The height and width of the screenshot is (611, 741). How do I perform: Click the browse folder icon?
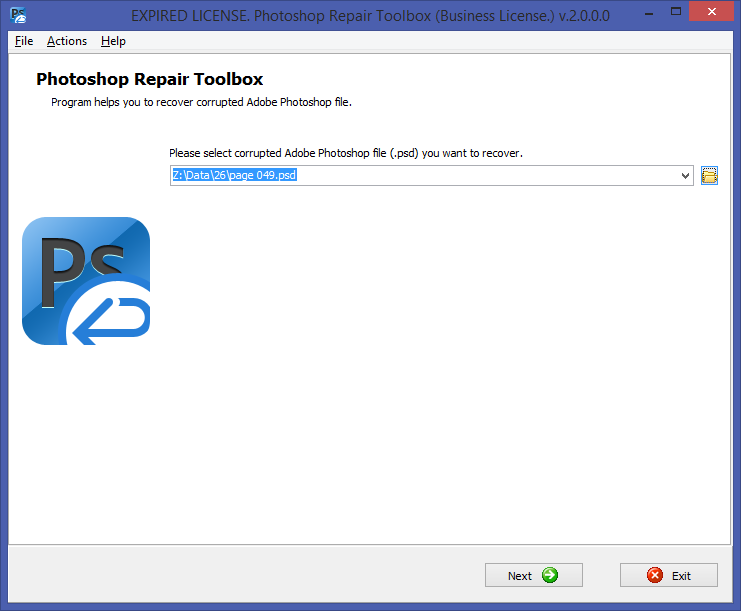click(709, 176)
